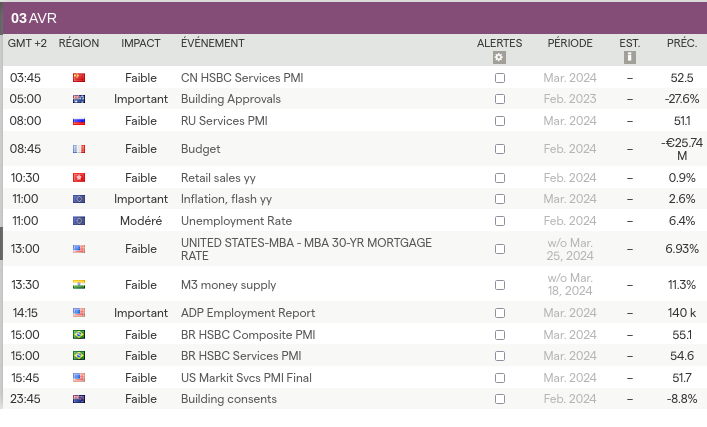The width and height of the screenshot is (707, 427).
Task: Click the EU flag on Unemployment Rate row
Action: coord(79,221)
